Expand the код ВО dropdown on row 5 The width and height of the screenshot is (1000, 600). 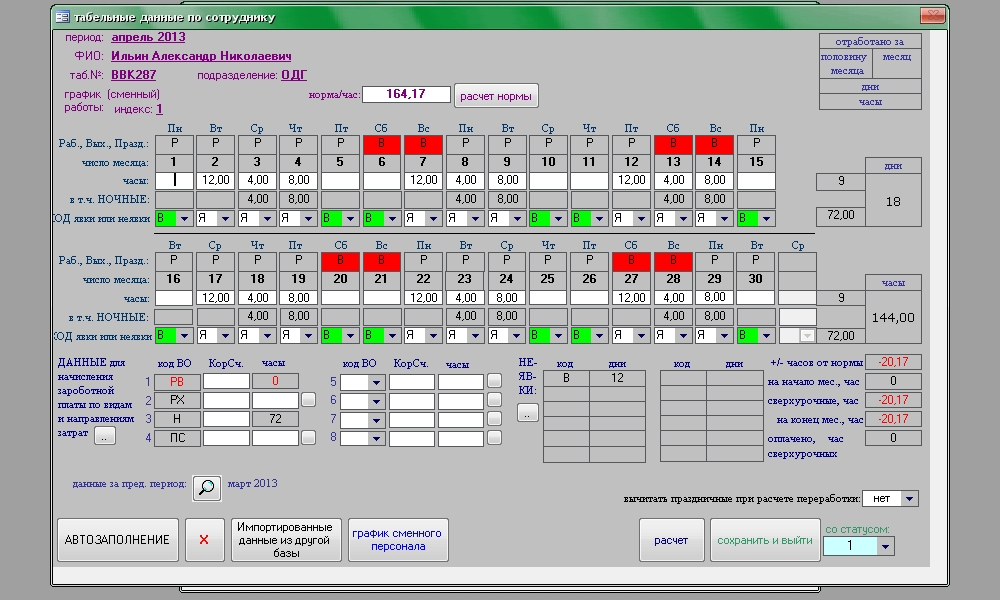[x=376, y=383]
